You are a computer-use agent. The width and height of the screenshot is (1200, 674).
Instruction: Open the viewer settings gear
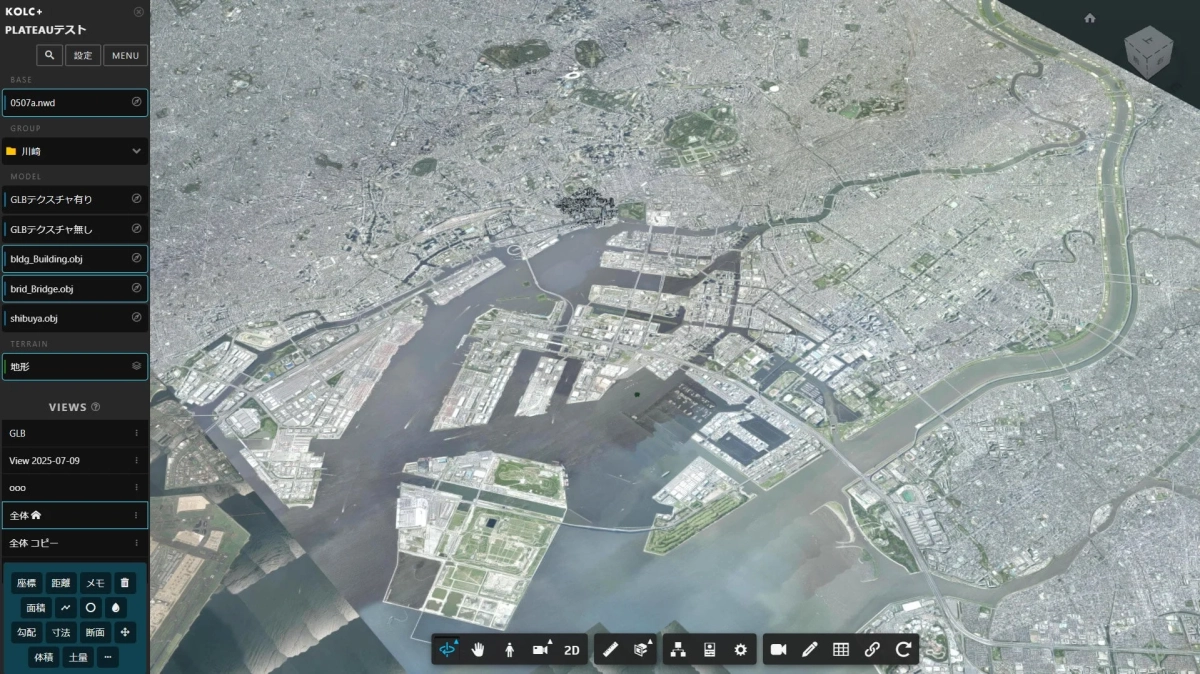click(x=740, y=649)
